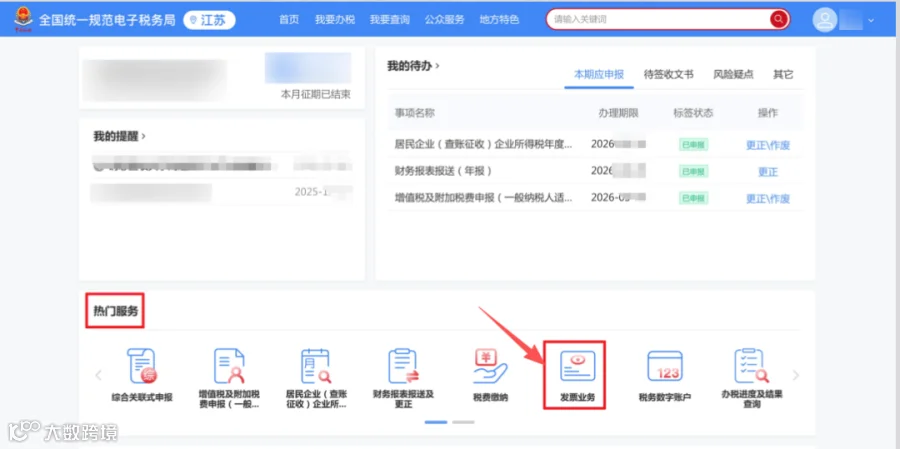This screenshot has width=900, height=449.
Task: Switch to 待签收文书 tab
Action: [x=669, y=75]
